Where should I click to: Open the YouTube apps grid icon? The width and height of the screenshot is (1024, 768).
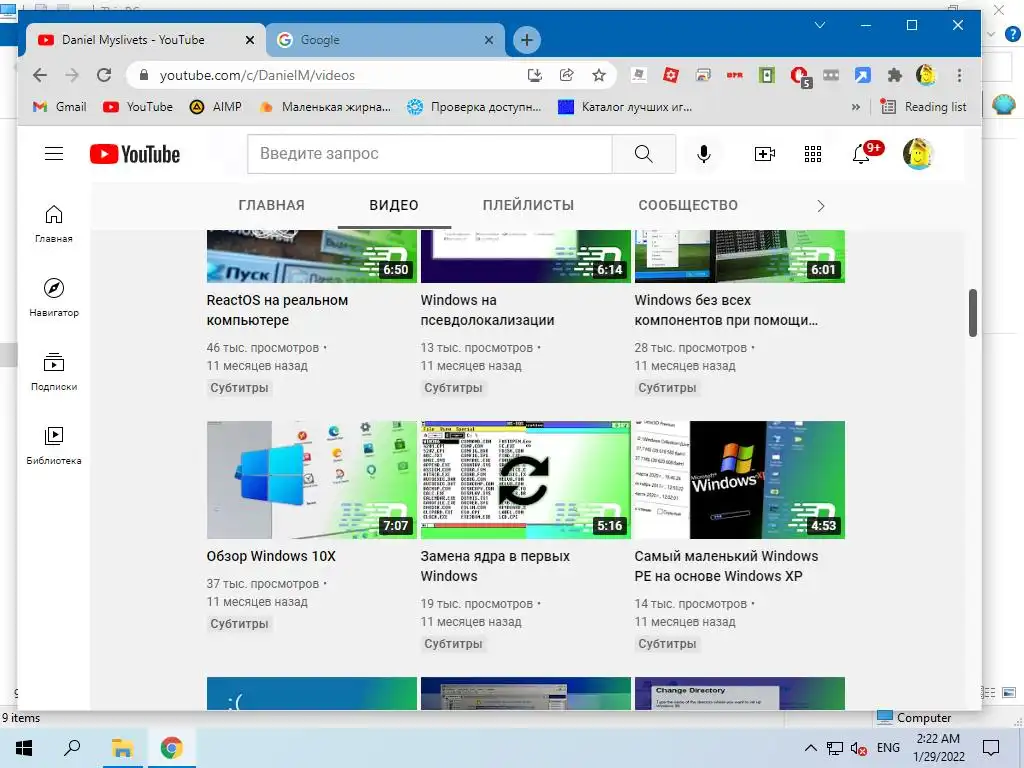tap(812, 154)
